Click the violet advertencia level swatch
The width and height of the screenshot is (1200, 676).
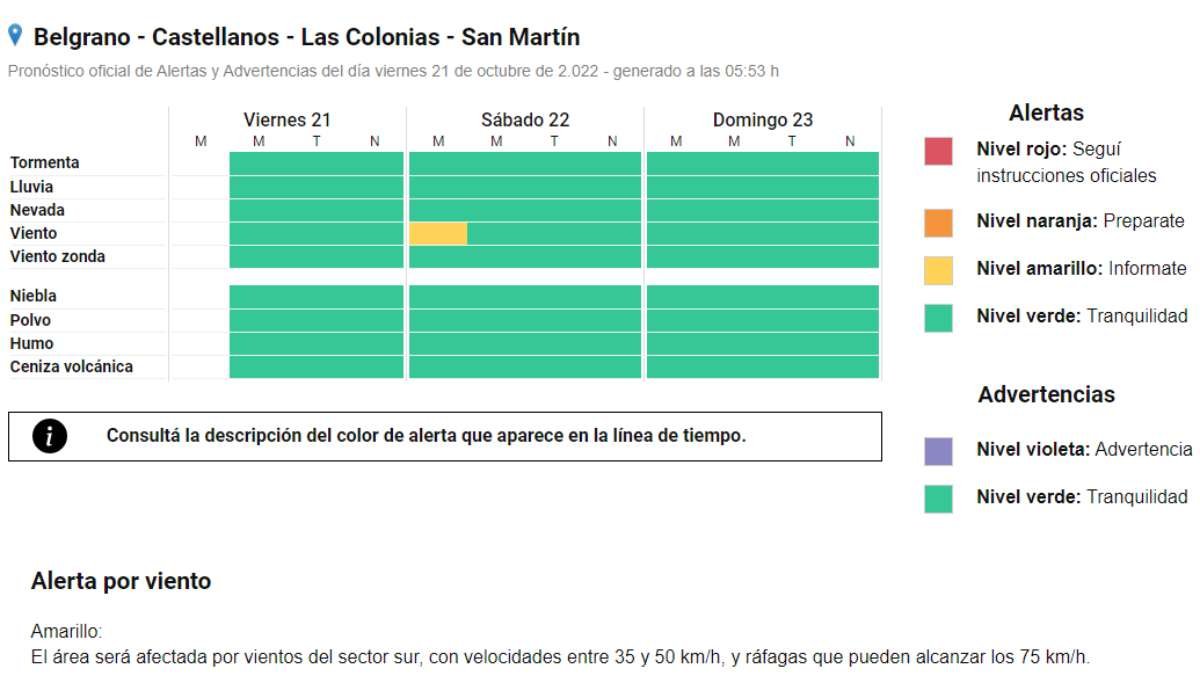click(x=938, y=451)
